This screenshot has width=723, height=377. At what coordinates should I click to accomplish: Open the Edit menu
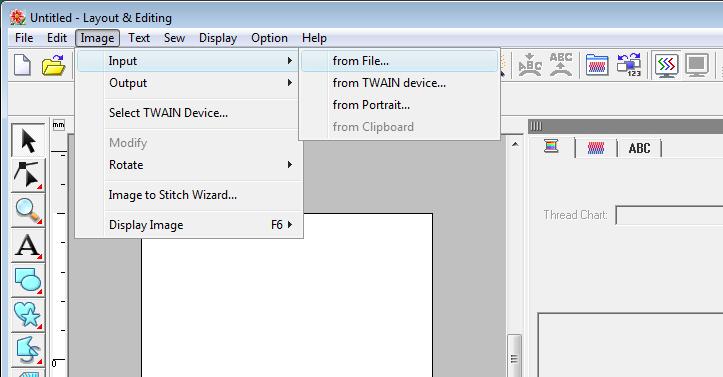(57, 38)
